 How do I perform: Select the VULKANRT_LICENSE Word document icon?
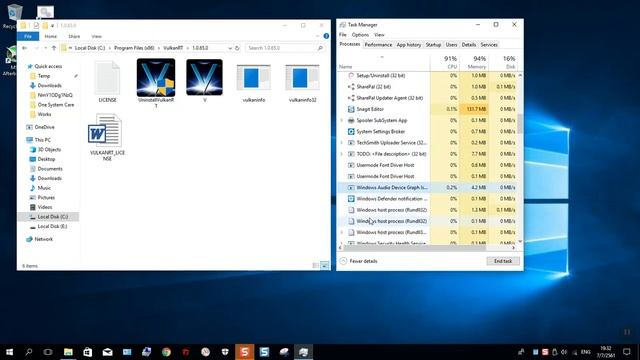coord(104,131)
